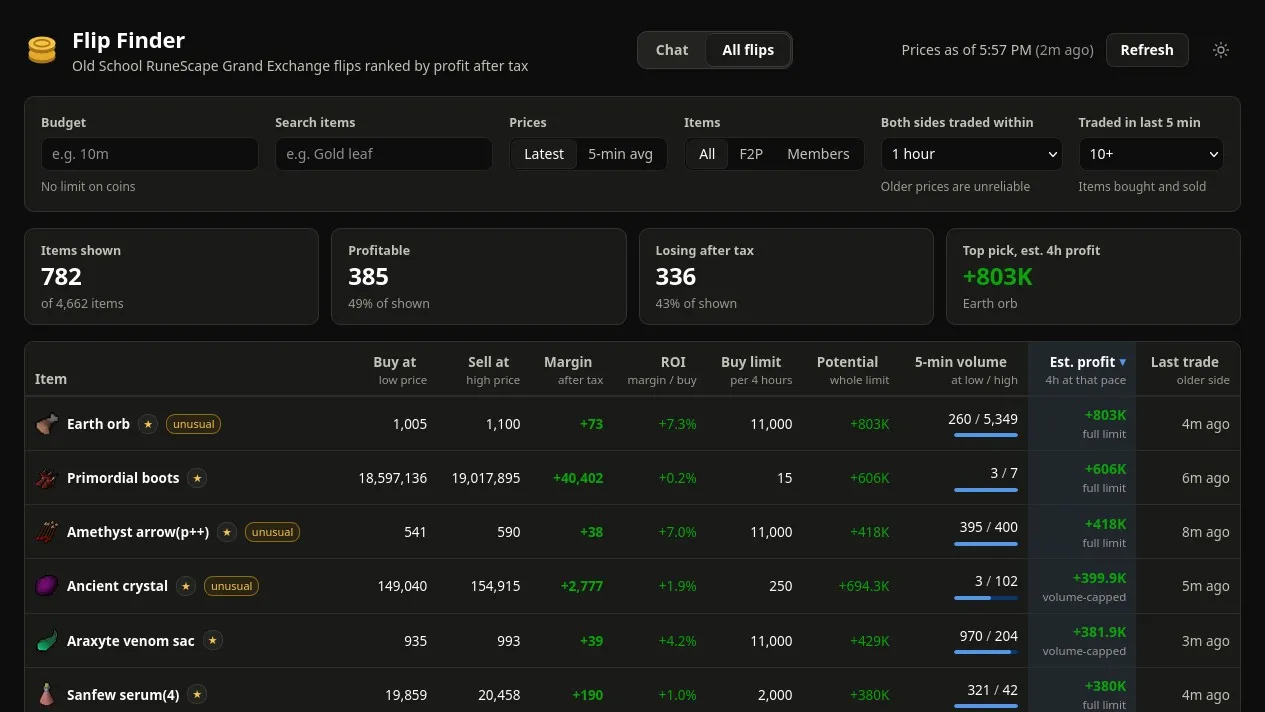Click the Refresh button
Screen dimensions: 1265x712
[x=1147, y=50]
